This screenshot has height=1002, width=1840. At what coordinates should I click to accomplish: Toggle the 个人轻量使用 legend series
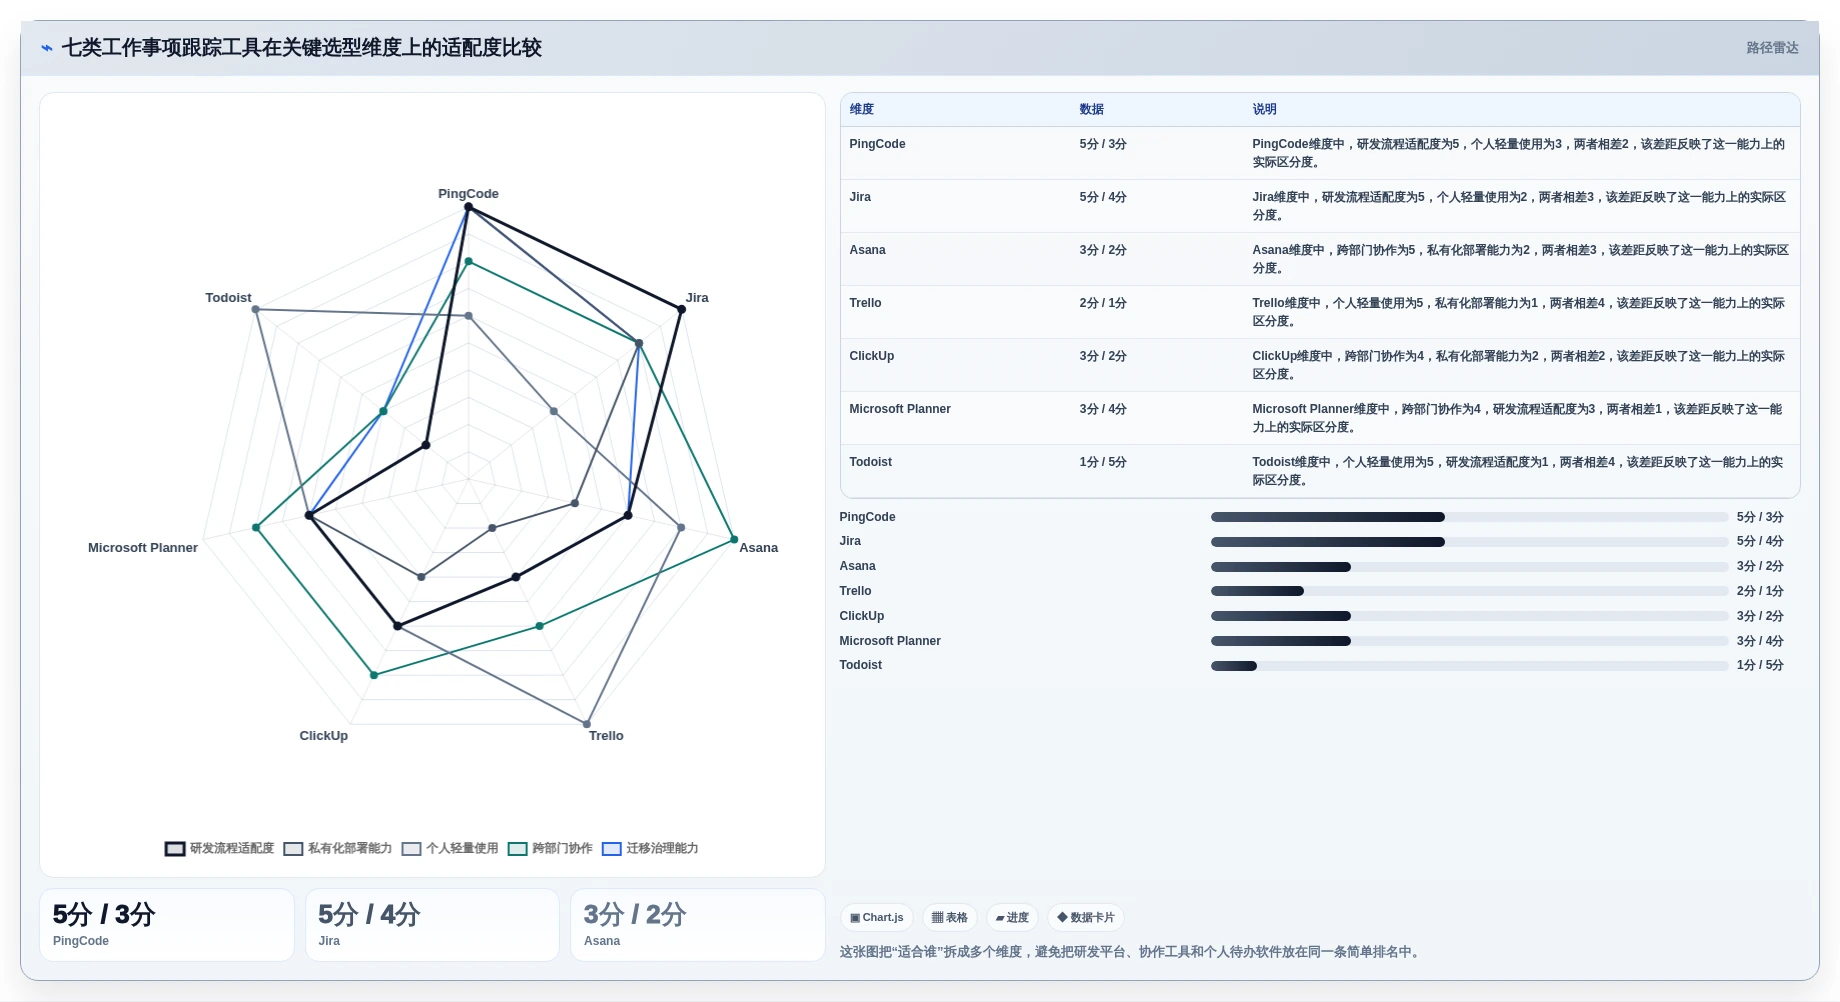pyautogui.click(x=450, y=848)
